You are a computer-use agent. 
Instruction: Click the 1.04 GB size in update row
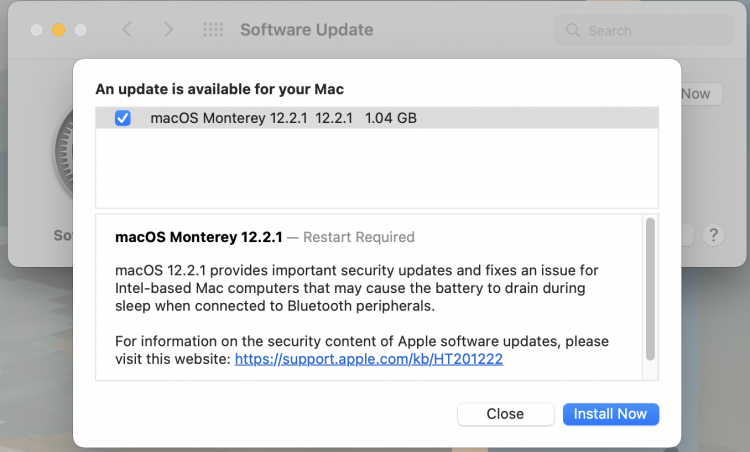tap(391, 118)
